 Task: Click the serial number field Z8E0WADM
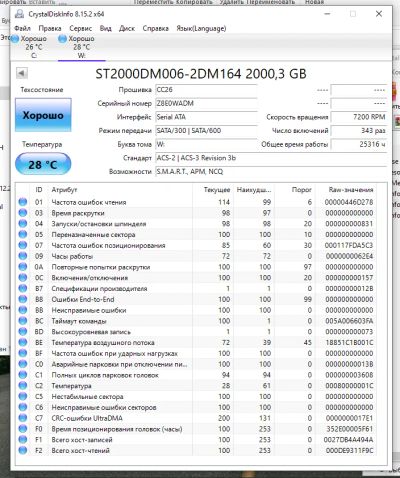pyautogui.click(x=206, y=104)
